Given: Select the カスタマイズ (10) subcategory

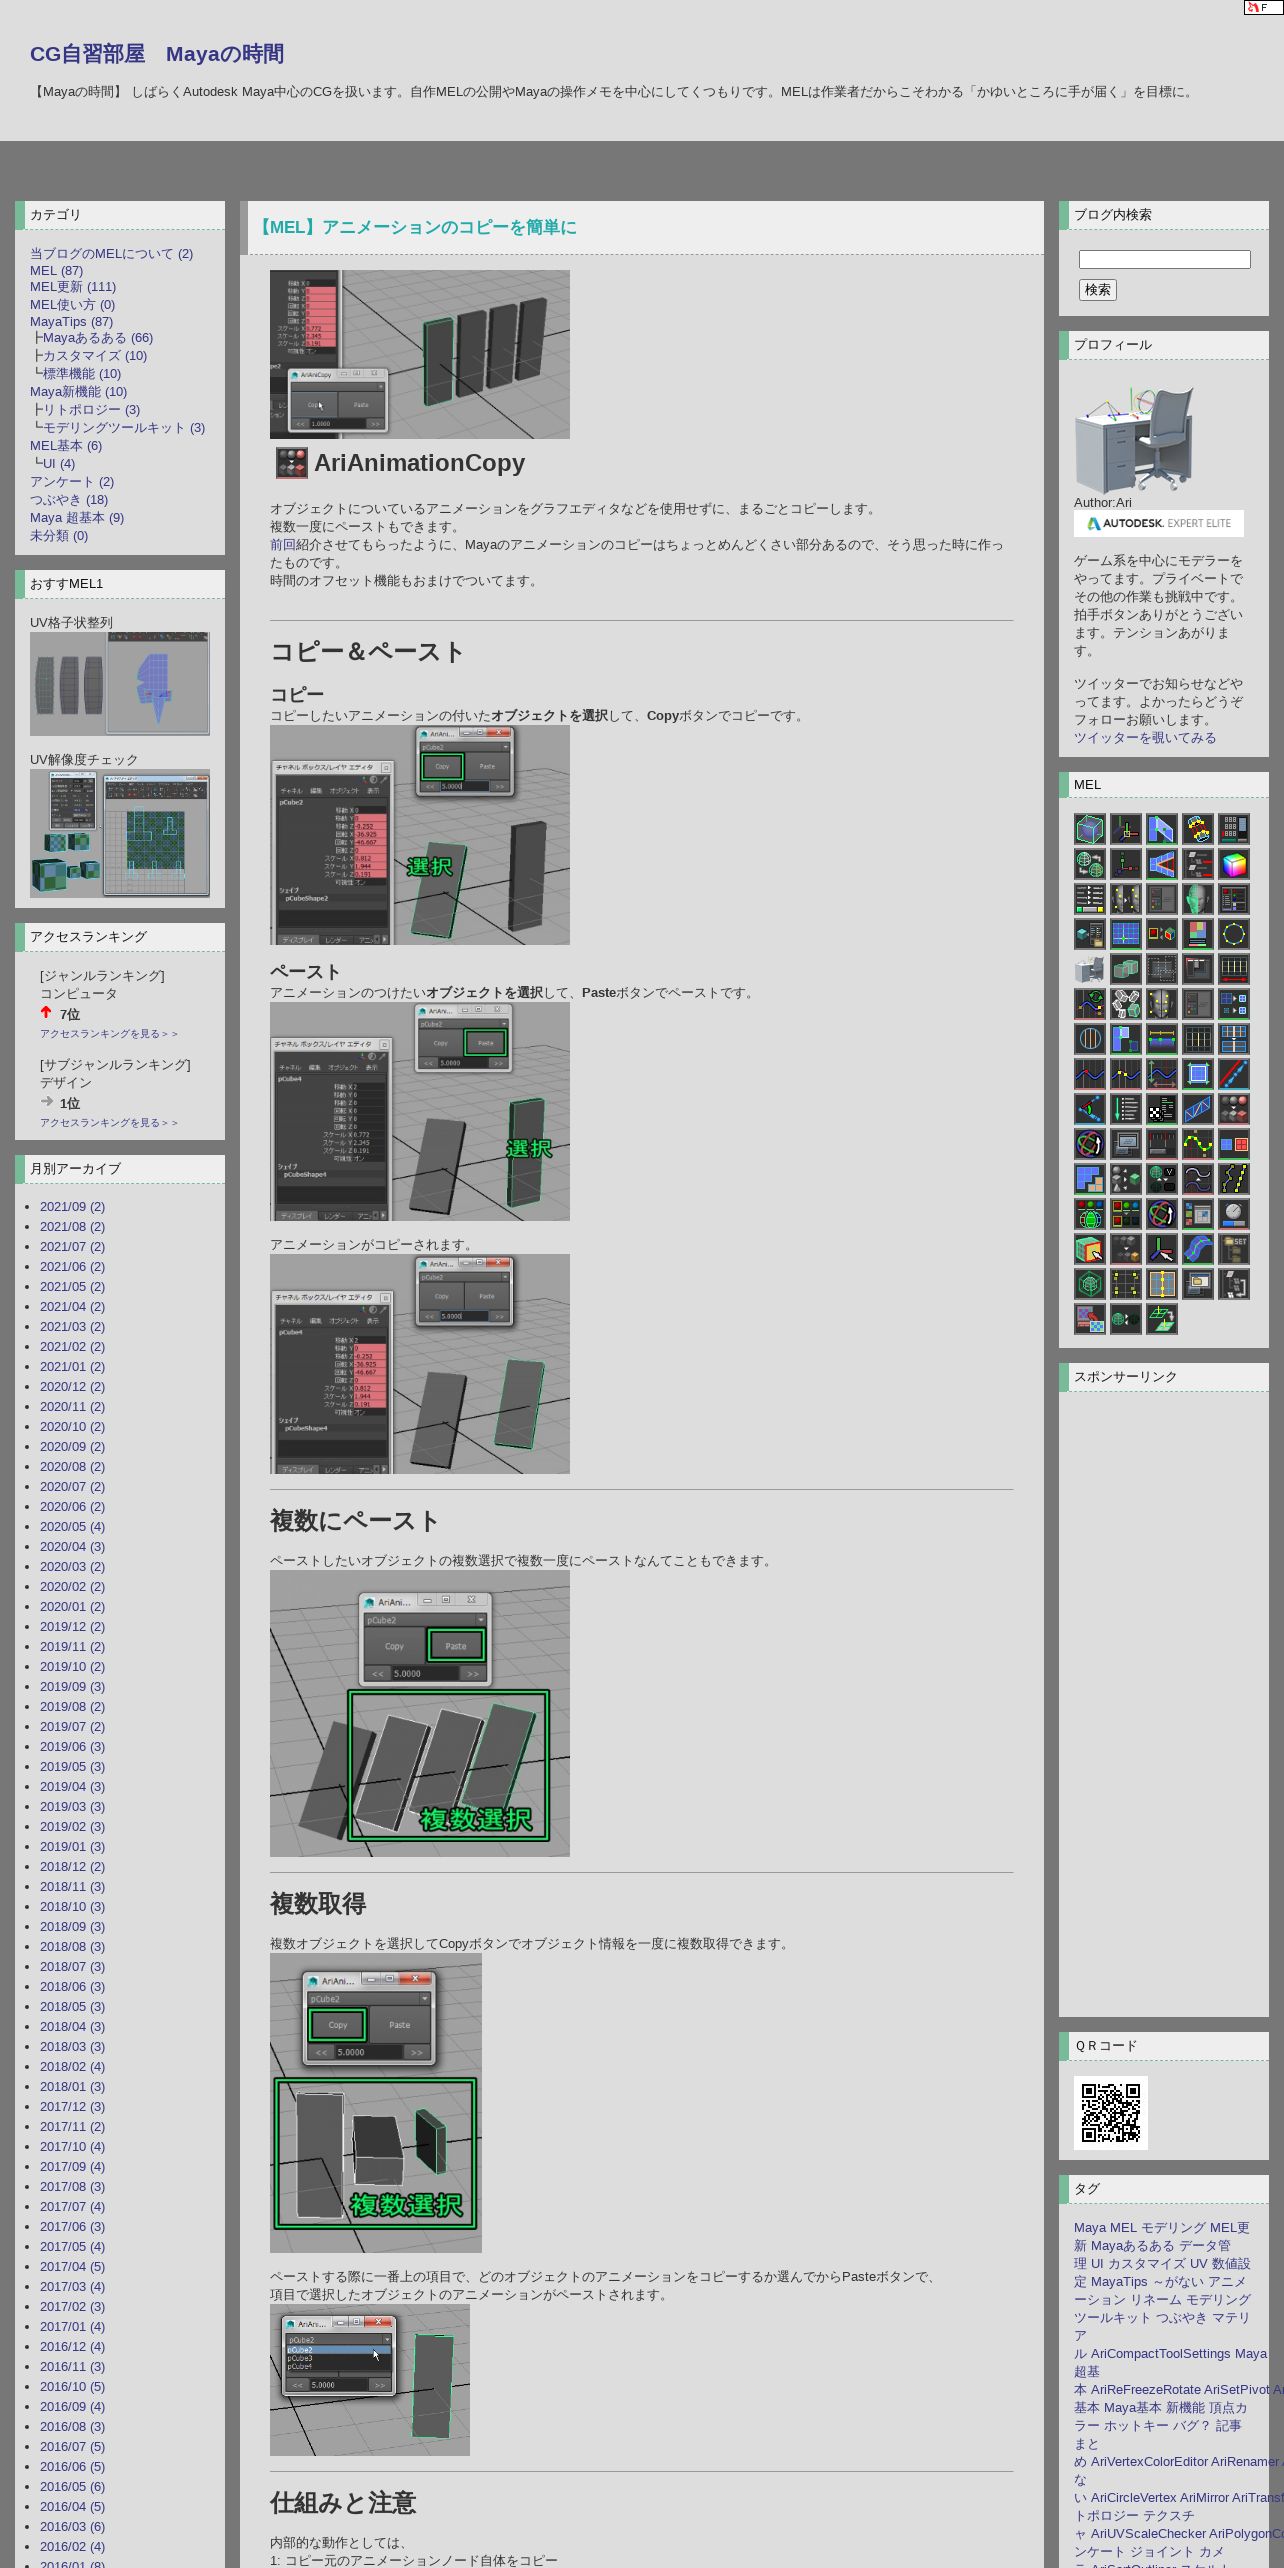Looking at the screenshot, I should tap(94, 356).
